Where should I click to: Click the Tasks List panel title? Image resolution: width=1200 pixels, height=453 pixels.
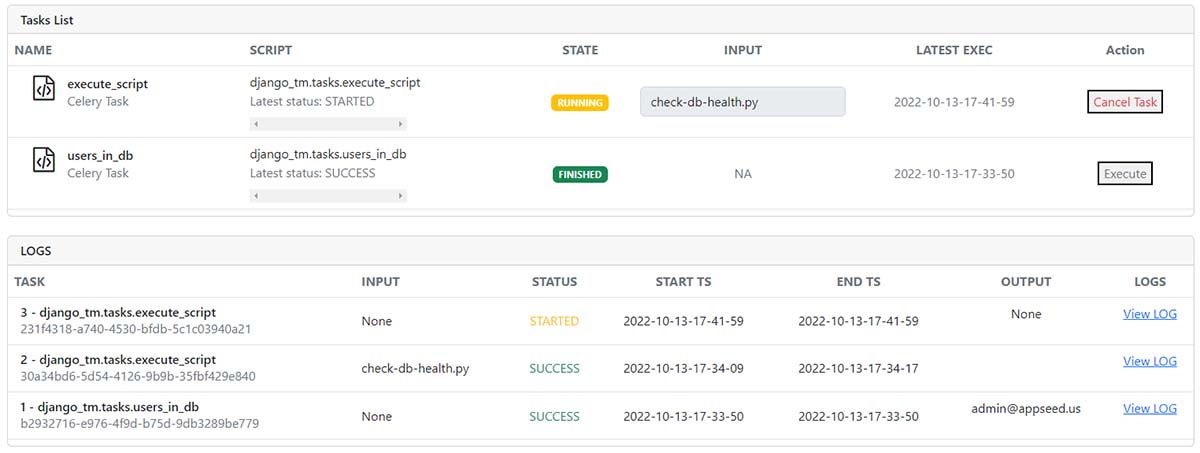tap(46, 20)
